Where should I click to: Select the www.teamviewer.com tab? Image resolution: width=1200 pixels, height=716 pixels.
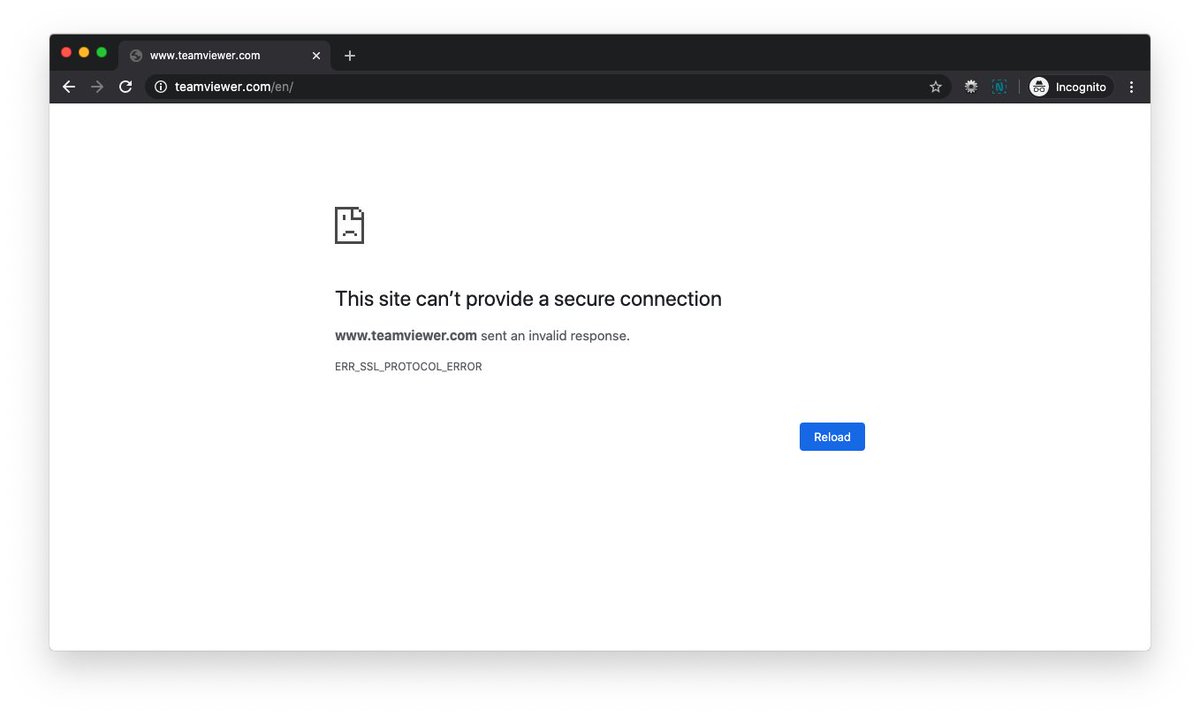[225, 56]
